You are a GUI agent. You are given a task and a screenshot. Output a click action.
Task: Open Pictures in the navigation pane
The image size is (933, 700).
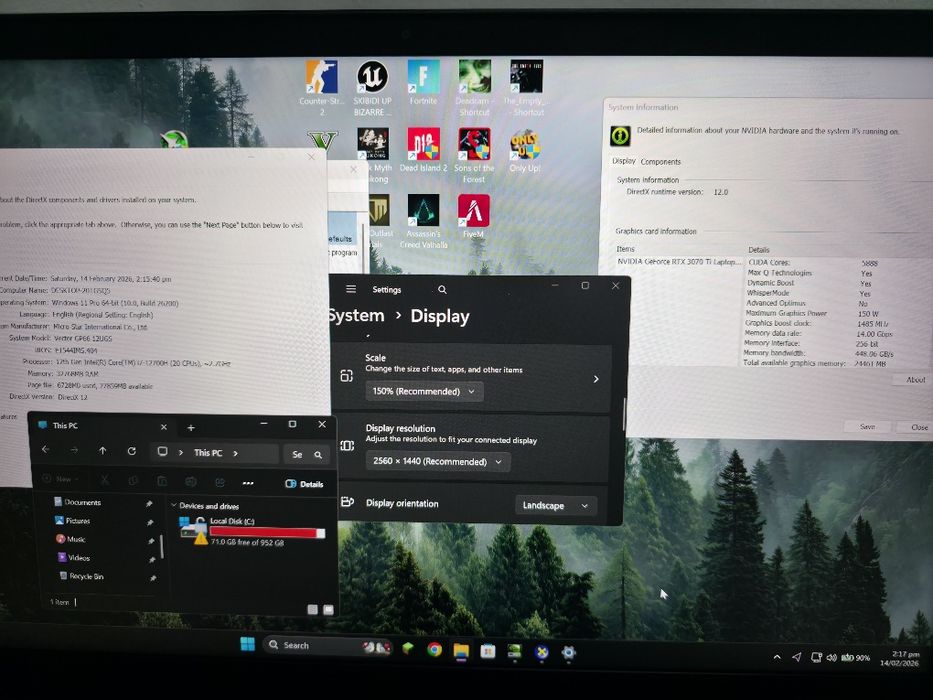tap(77, 520)
